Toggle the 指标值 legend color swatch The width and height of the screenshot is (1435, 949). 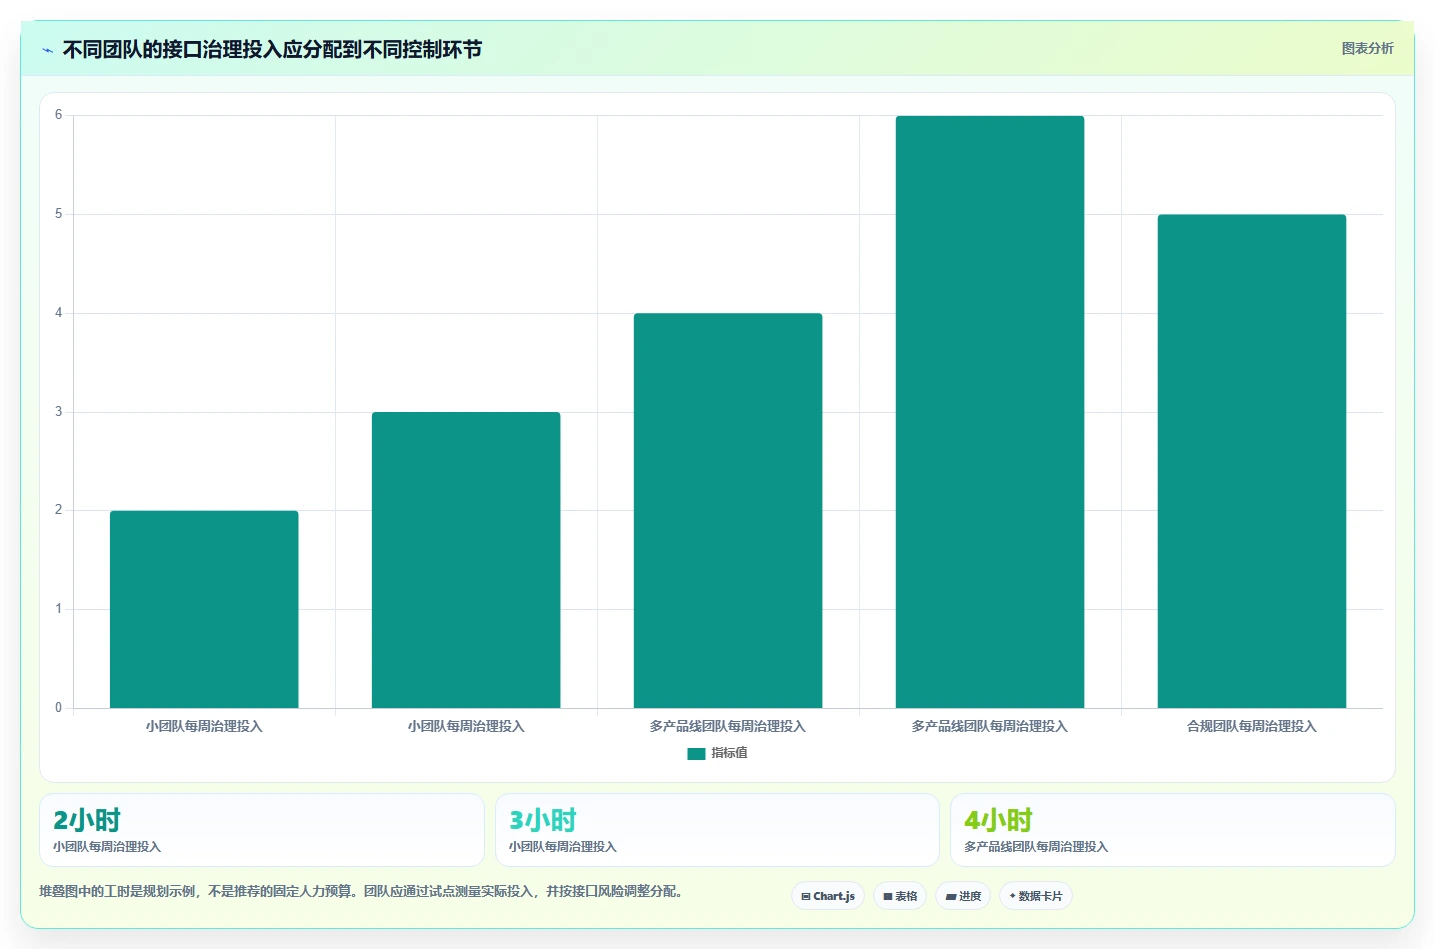coord(696,754)
